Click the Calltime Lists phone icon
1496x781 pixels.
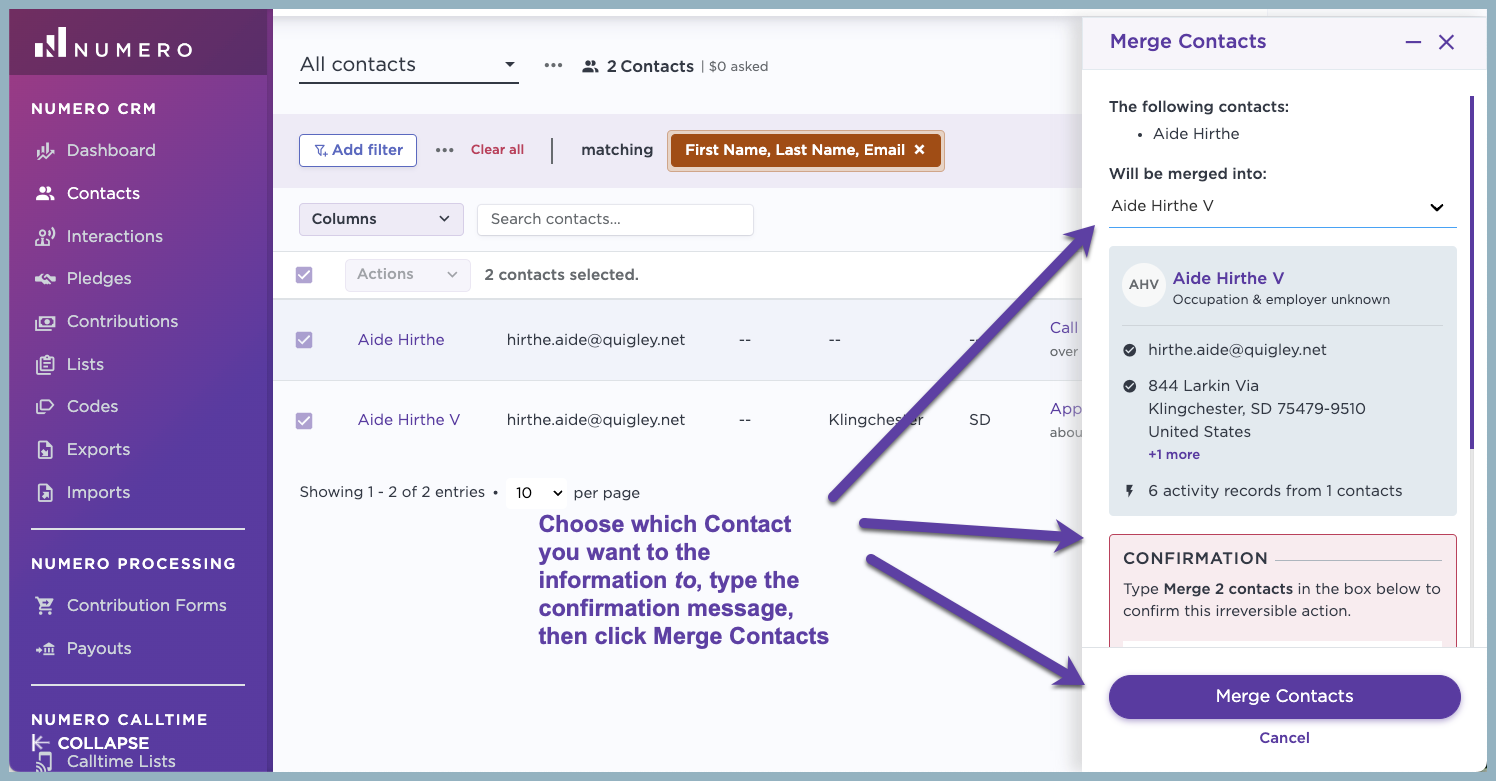tap(45, 762)
